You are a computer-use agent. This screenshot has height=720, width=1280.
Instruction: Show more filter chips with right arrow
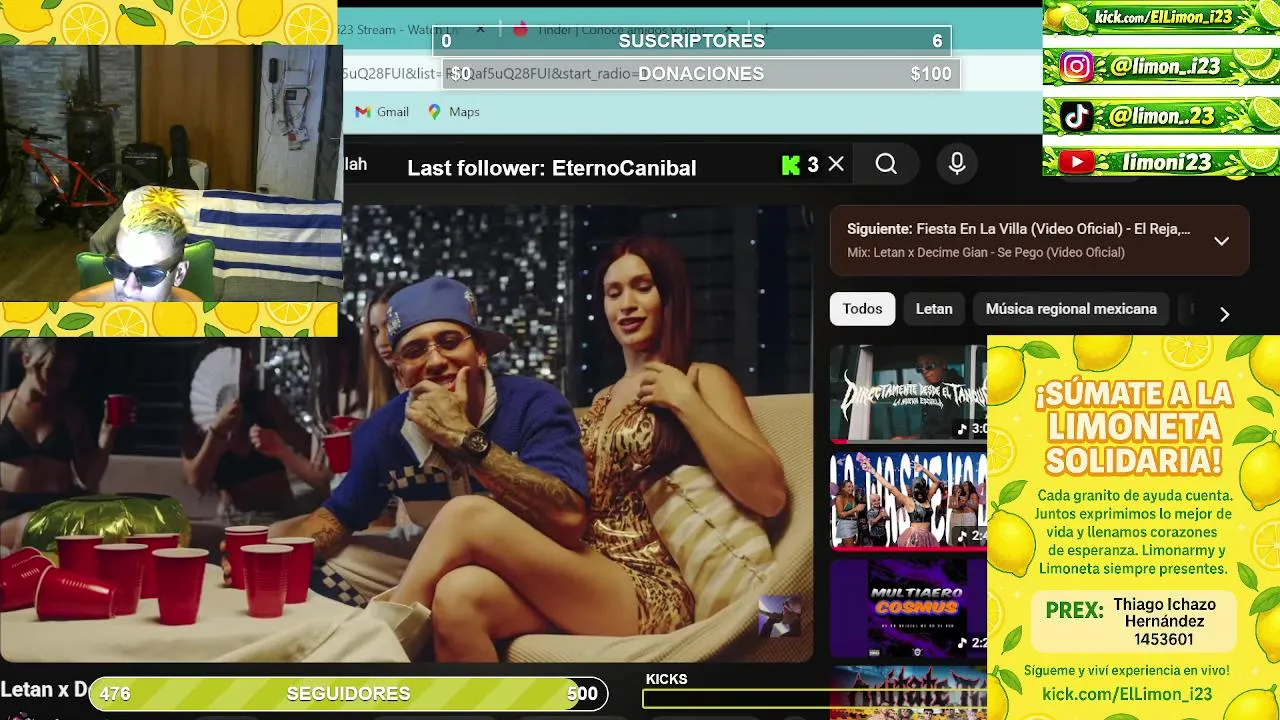(x=1224, y=314)
